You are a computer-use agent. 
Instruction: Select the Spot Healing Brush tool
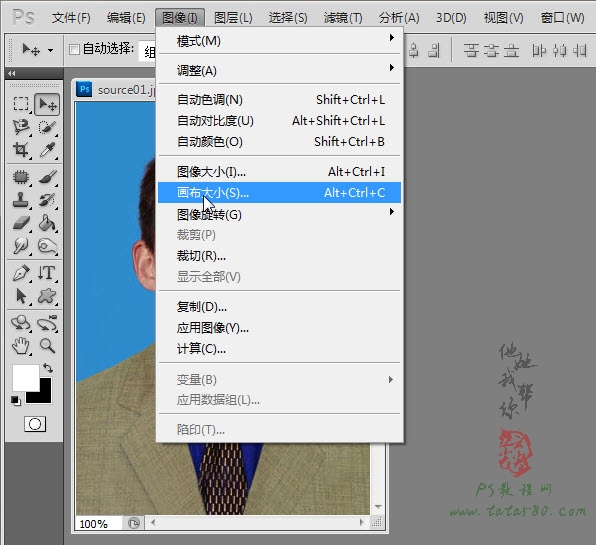[21, 177]
